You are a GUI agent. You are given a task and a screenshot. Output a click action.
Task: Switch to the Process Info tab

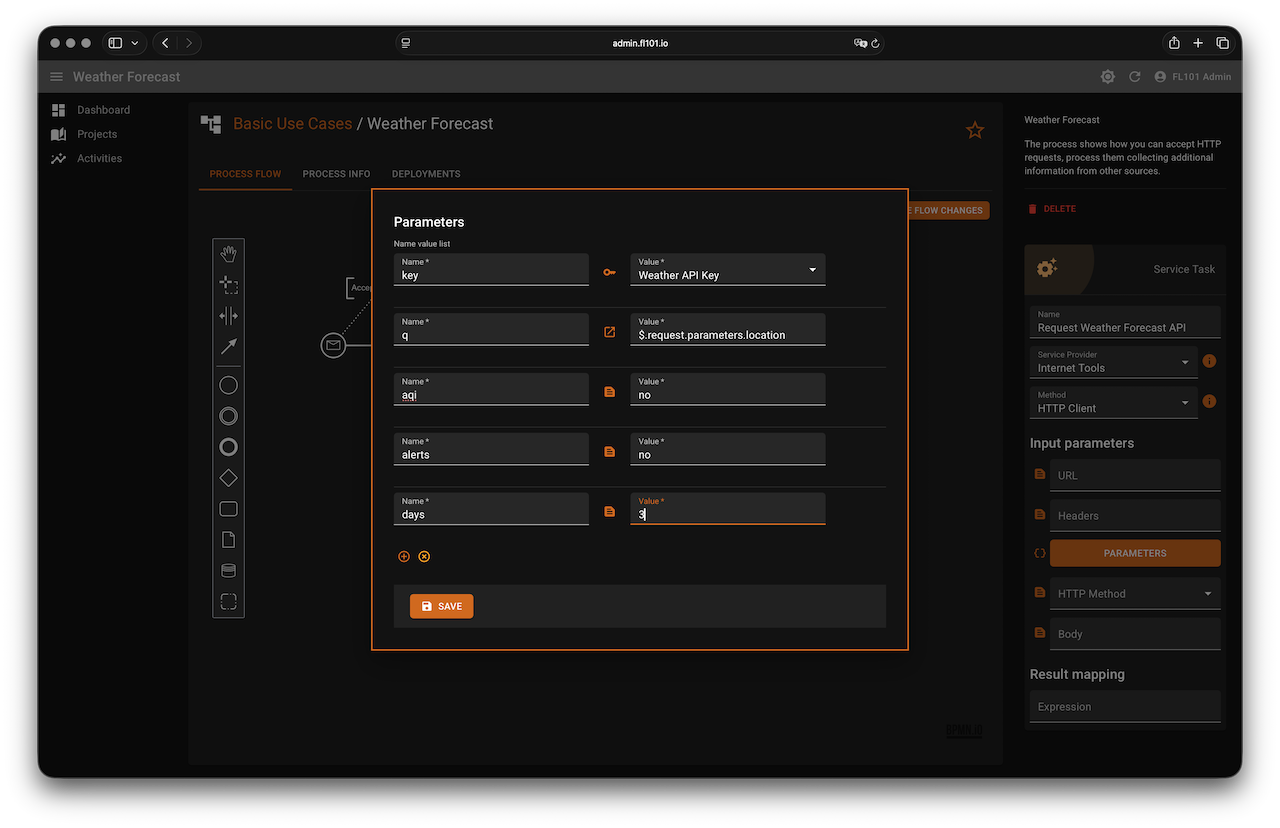click(336, 174)
